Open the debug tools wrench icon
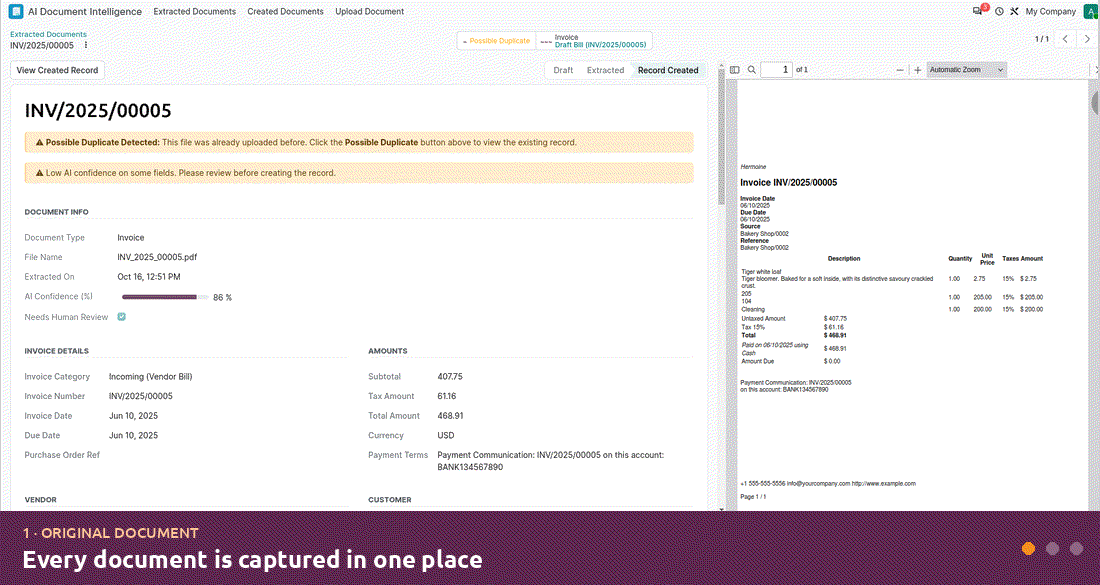Screen dimensions: 1100x585 click(x=1014, y=12)
